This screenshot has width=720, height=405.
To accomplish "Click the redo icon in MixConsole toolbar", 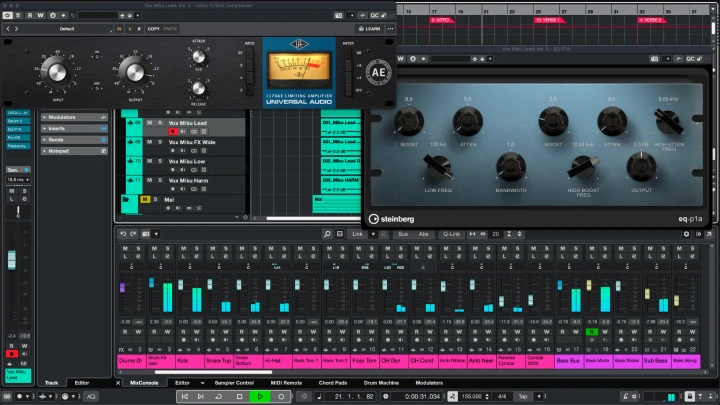I will click(x=133, y=234).
